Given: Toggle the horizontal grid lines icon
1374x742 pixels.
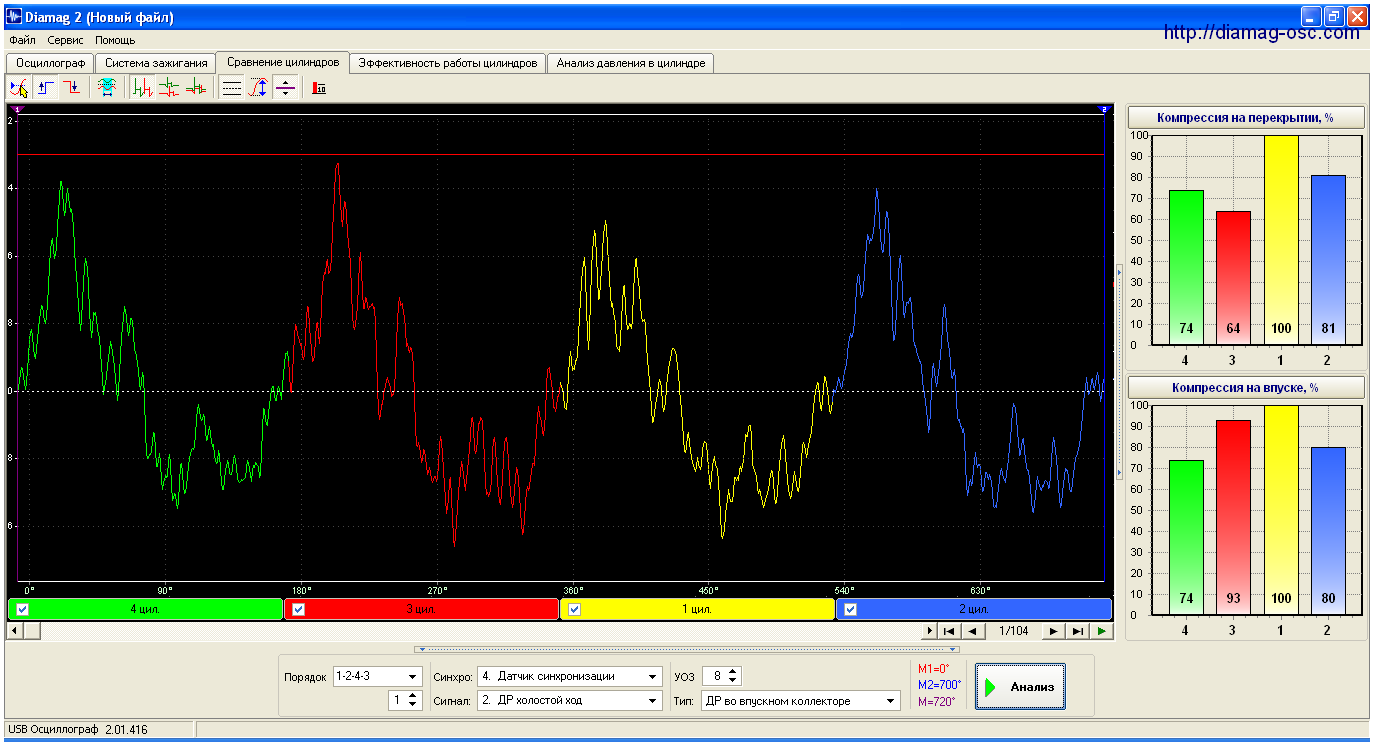Looking at the screenshot, I should (x=232, y=88).
